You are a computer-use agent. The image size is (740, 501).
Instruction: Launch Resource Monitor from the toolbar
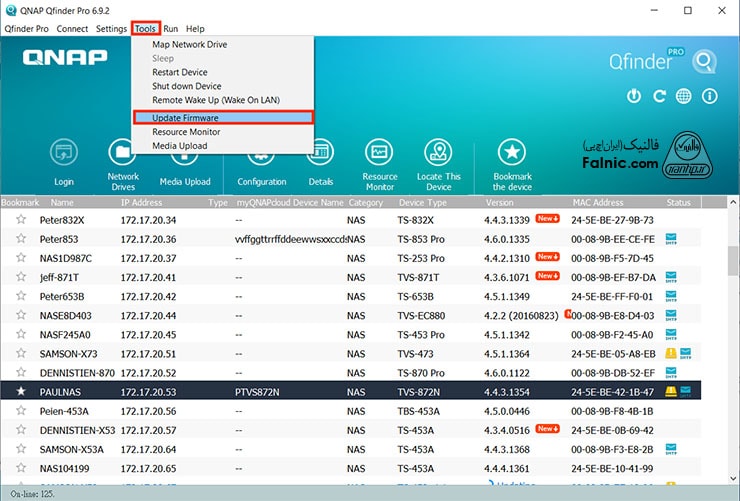click(x=380, y=153)
